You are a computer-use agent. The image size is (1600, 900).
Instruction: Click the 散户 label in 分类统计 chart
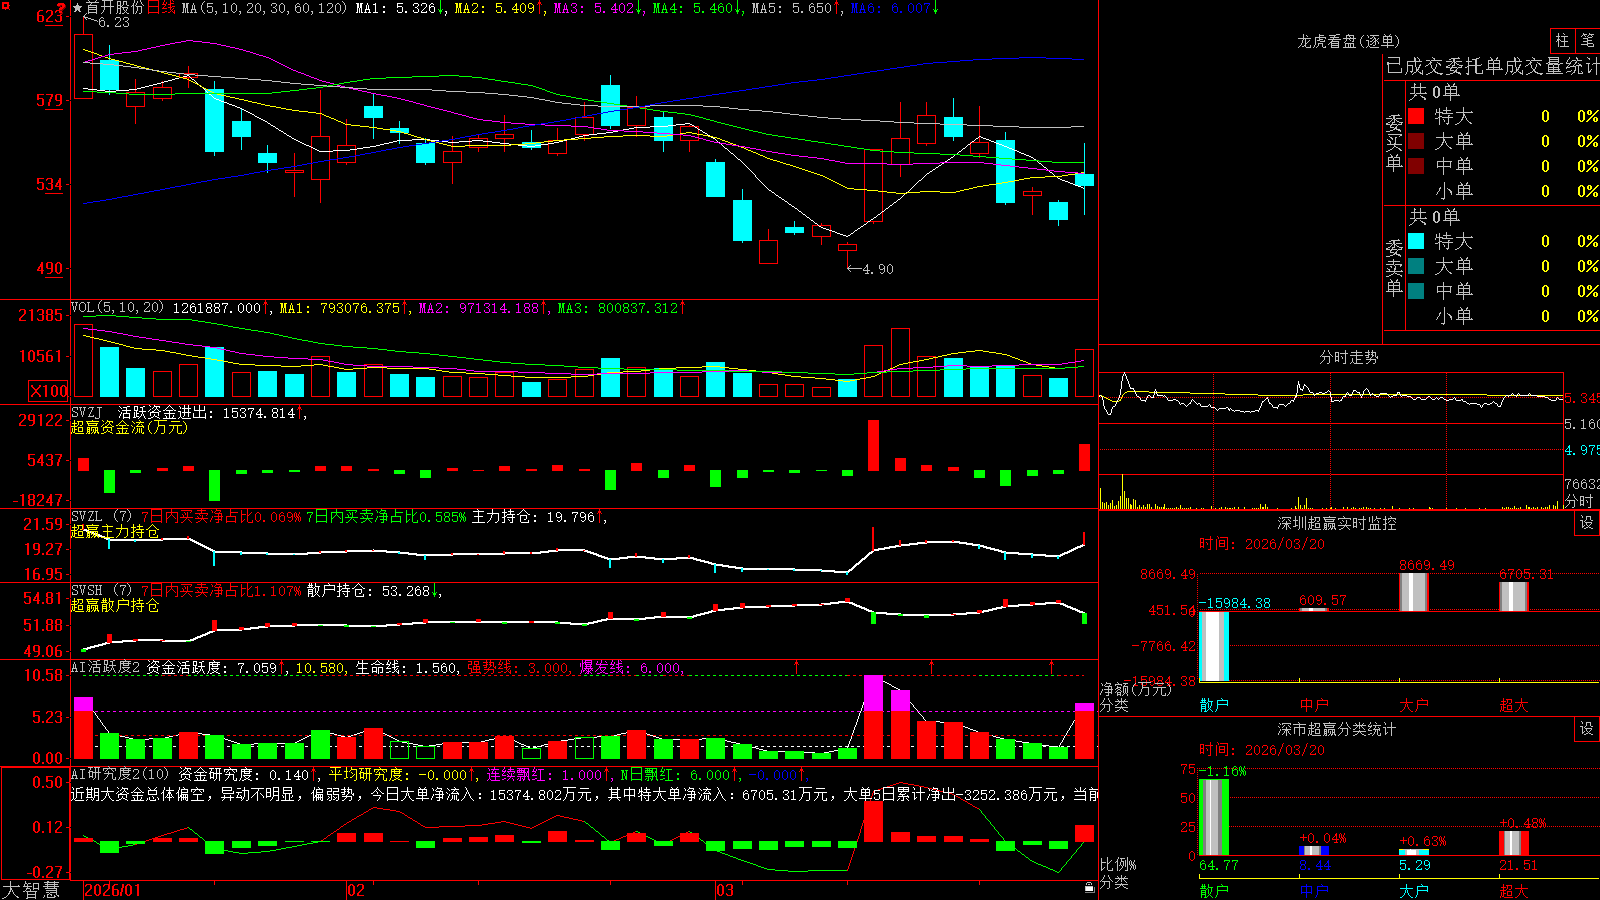pos(1214,890)
